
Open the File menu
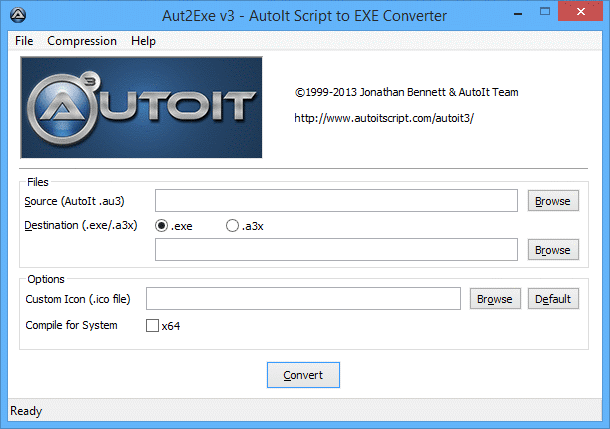(24, 41)
